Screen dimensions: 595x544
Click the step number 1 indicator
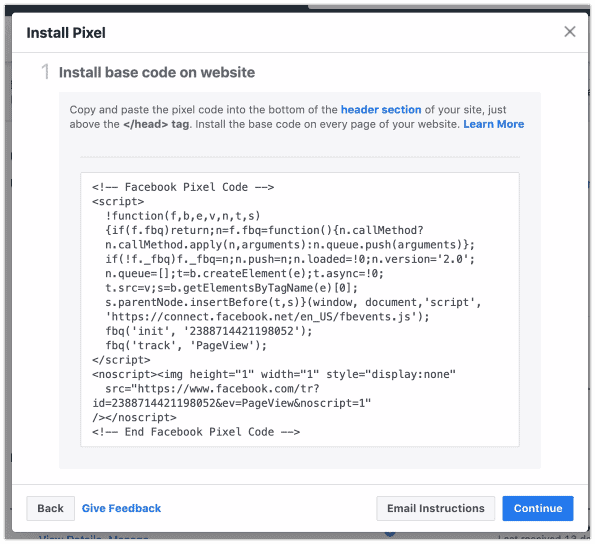[45, 72]
